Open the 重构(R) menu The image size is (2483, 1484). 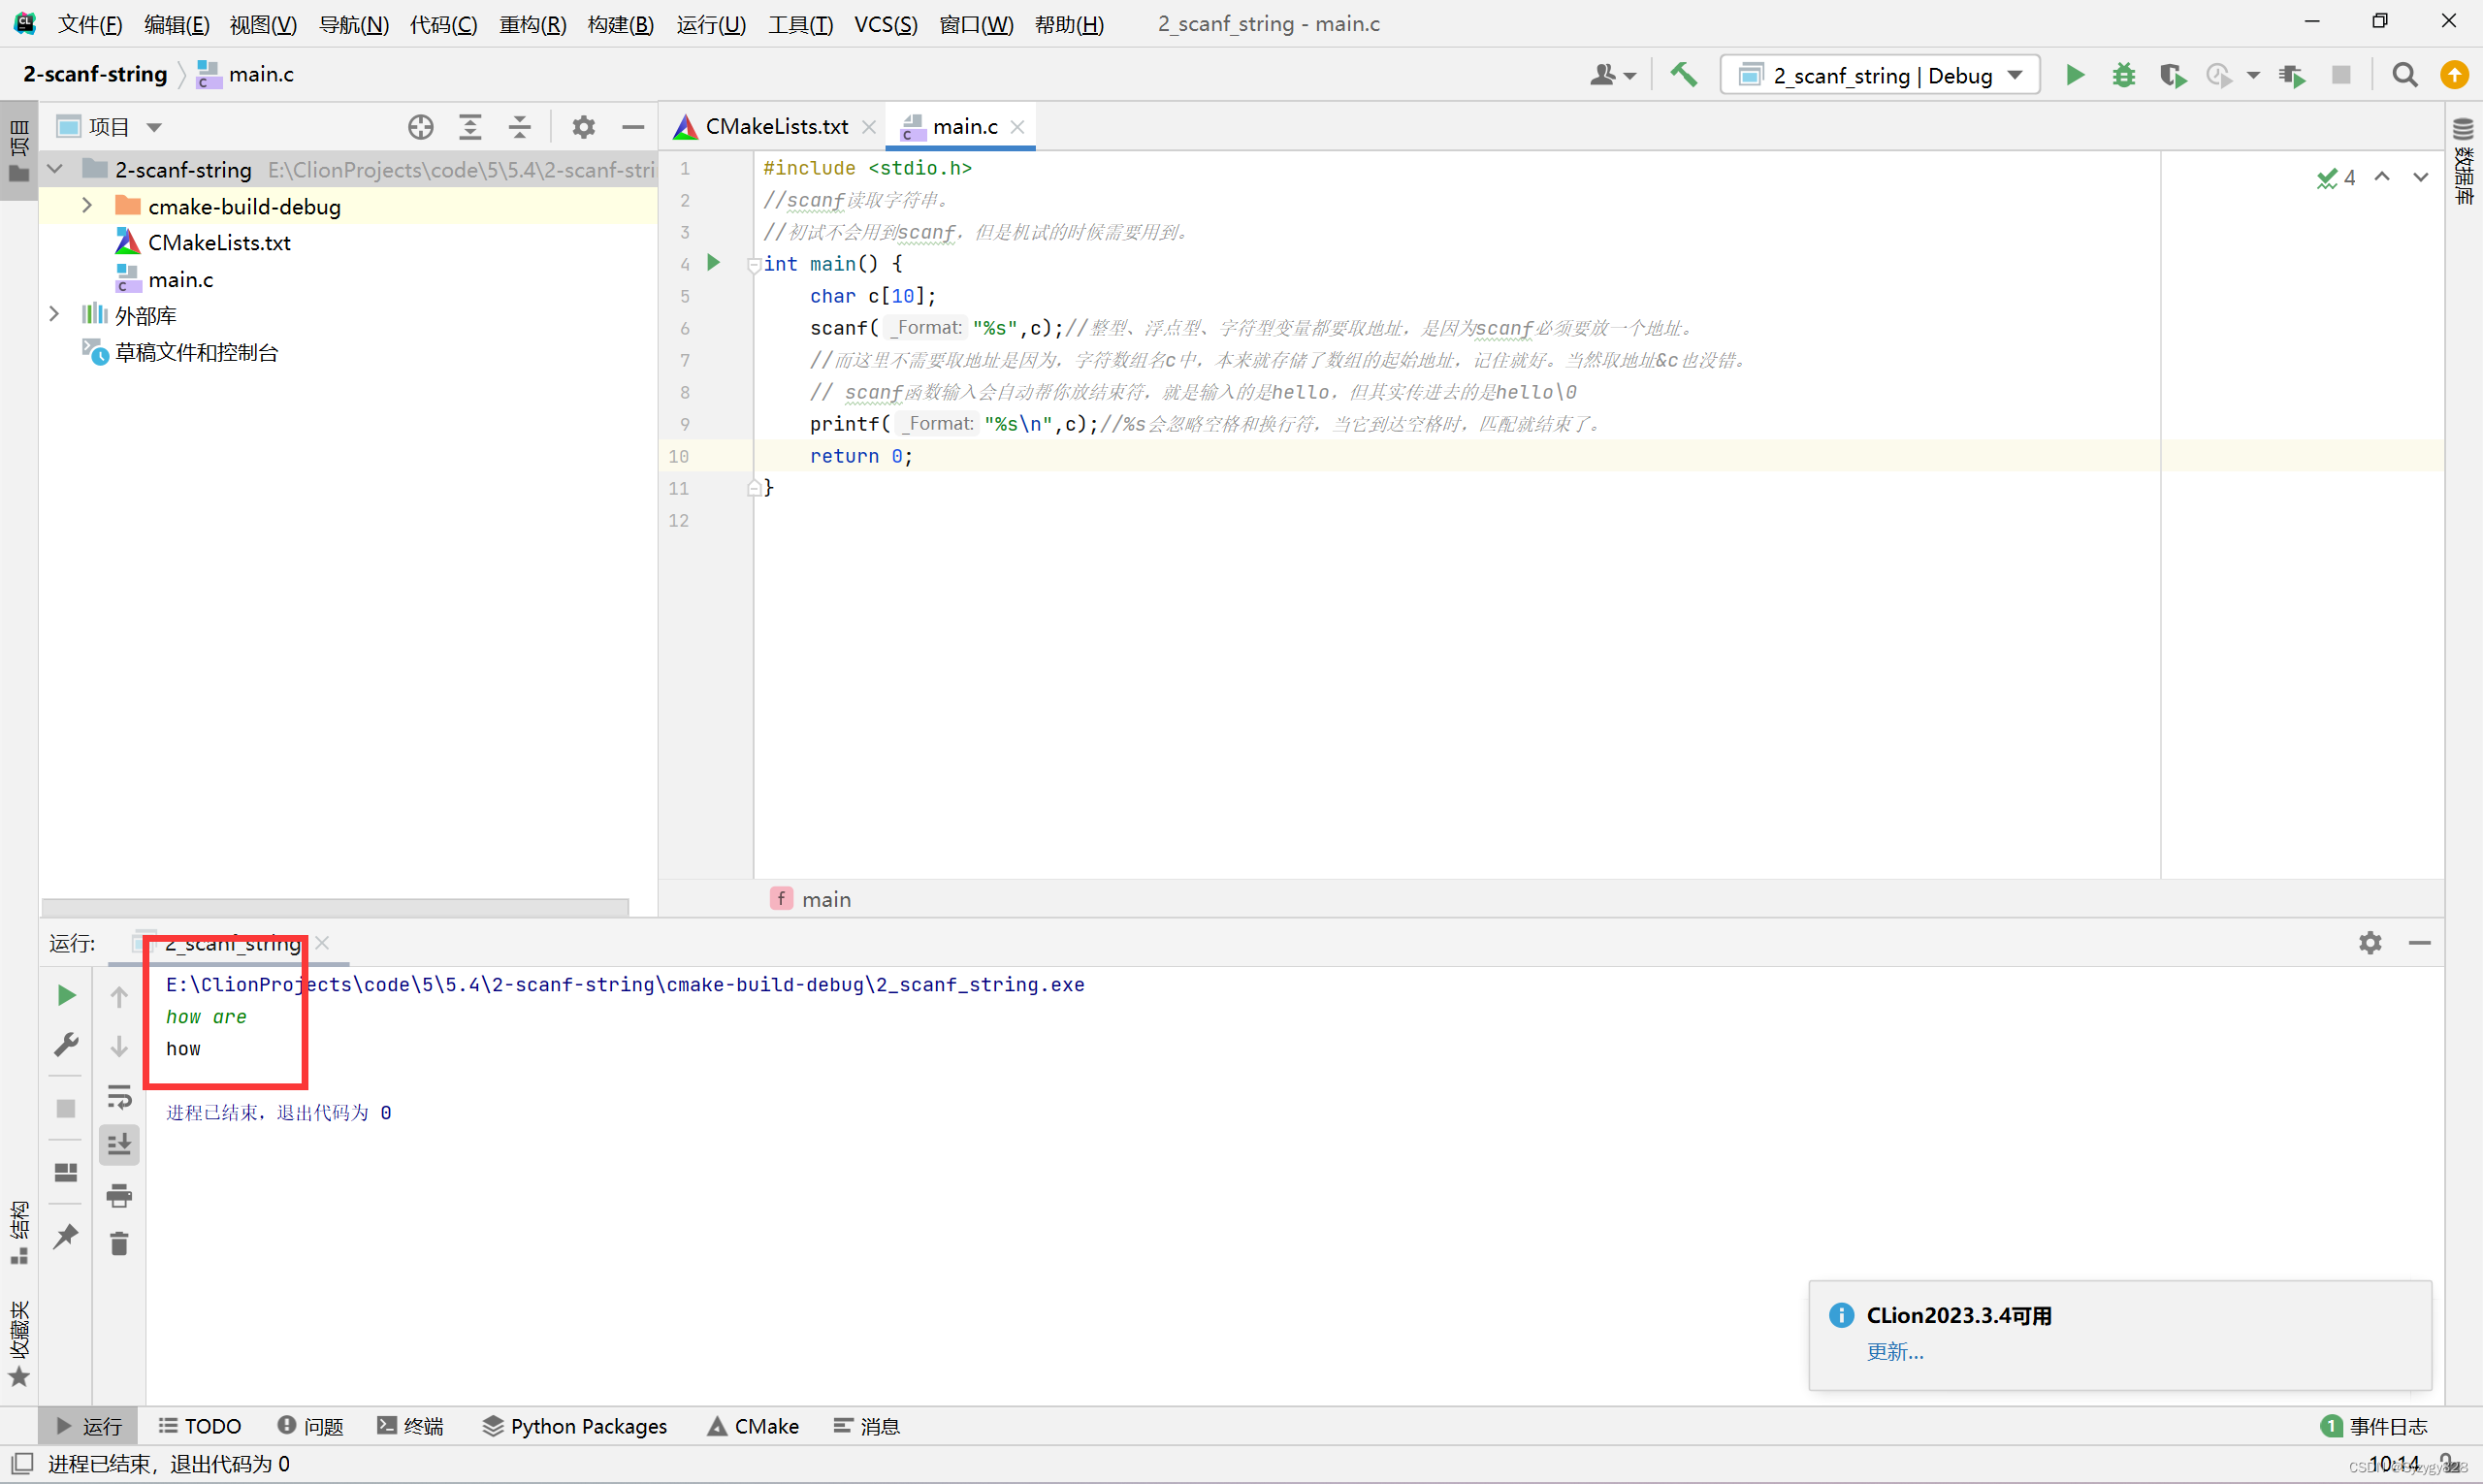point(532,24)
